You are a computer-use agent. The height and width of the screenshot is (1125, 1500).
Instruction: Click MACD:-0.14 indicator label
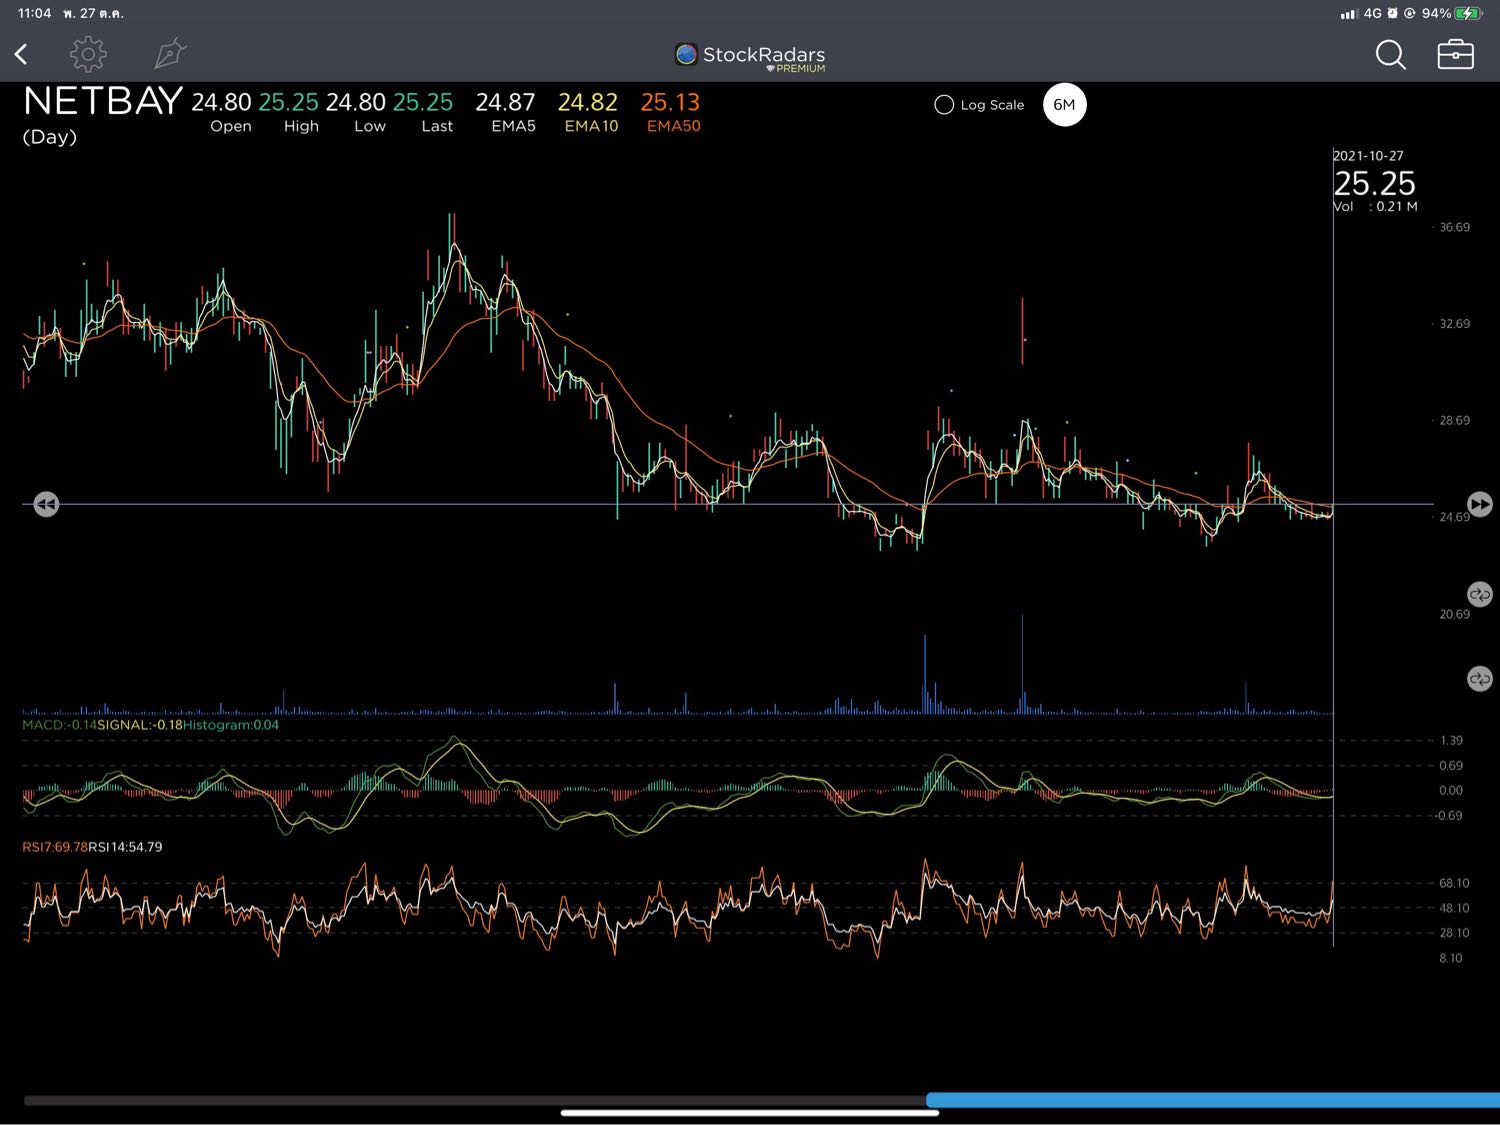click(59, 724)
